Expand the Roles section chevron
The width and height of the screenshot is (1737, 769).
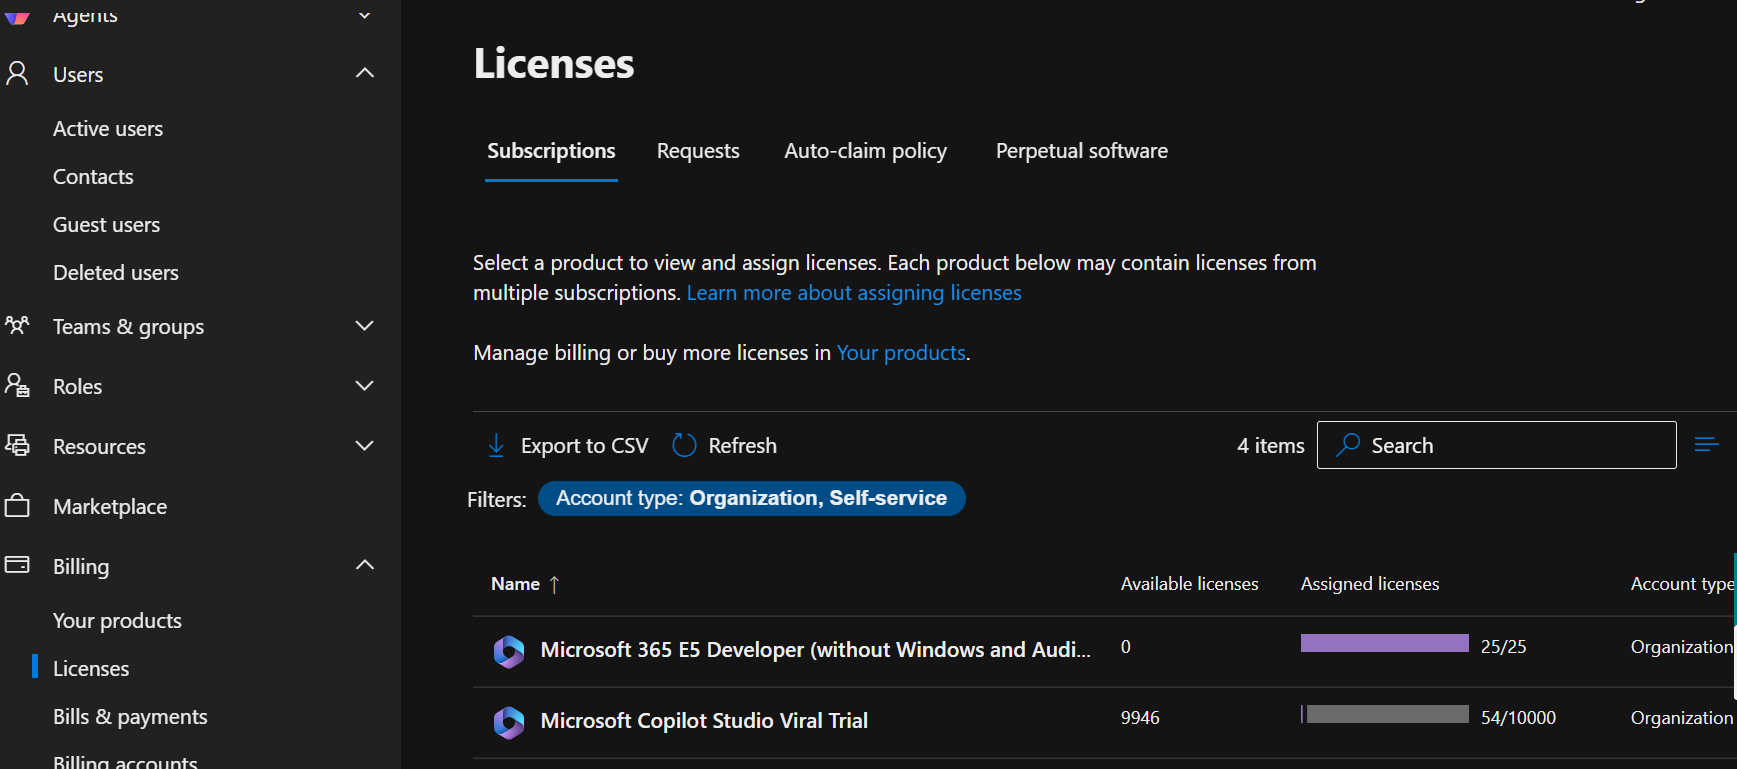coord(365,385)
